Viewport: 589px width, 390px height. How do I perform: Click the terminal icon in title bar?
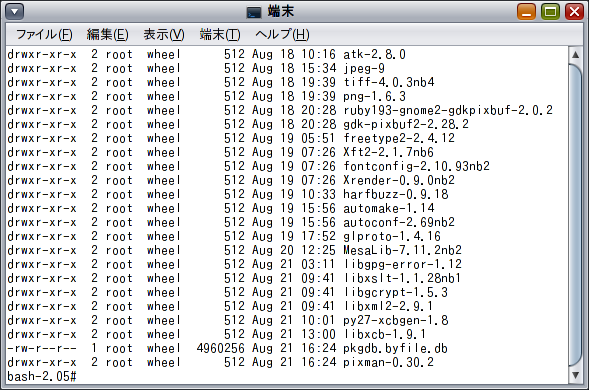254,12
